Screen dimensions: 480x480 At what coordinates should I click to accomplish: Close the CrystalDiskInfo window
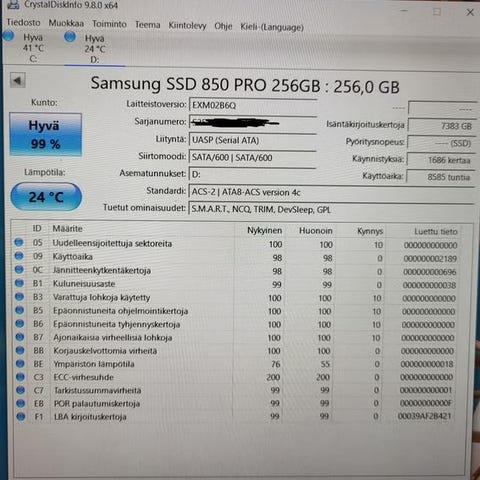coord(470,12)
